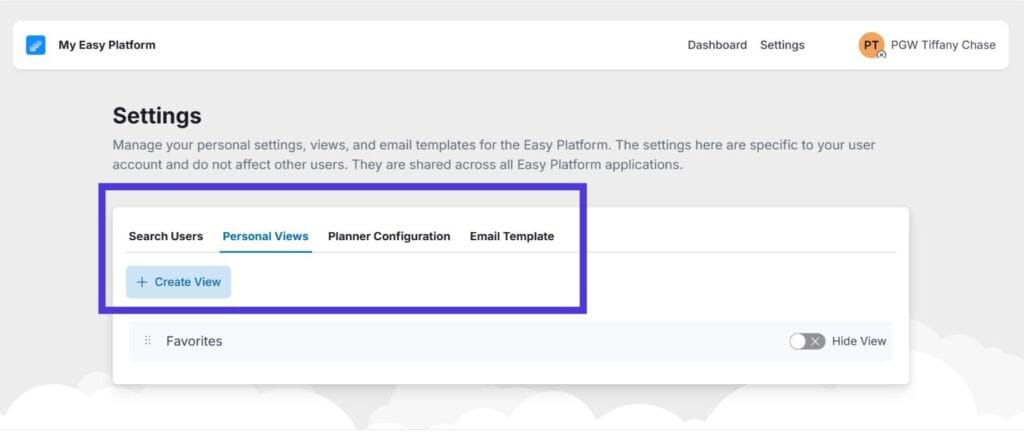Open the Search Users tab

[166, 236]
